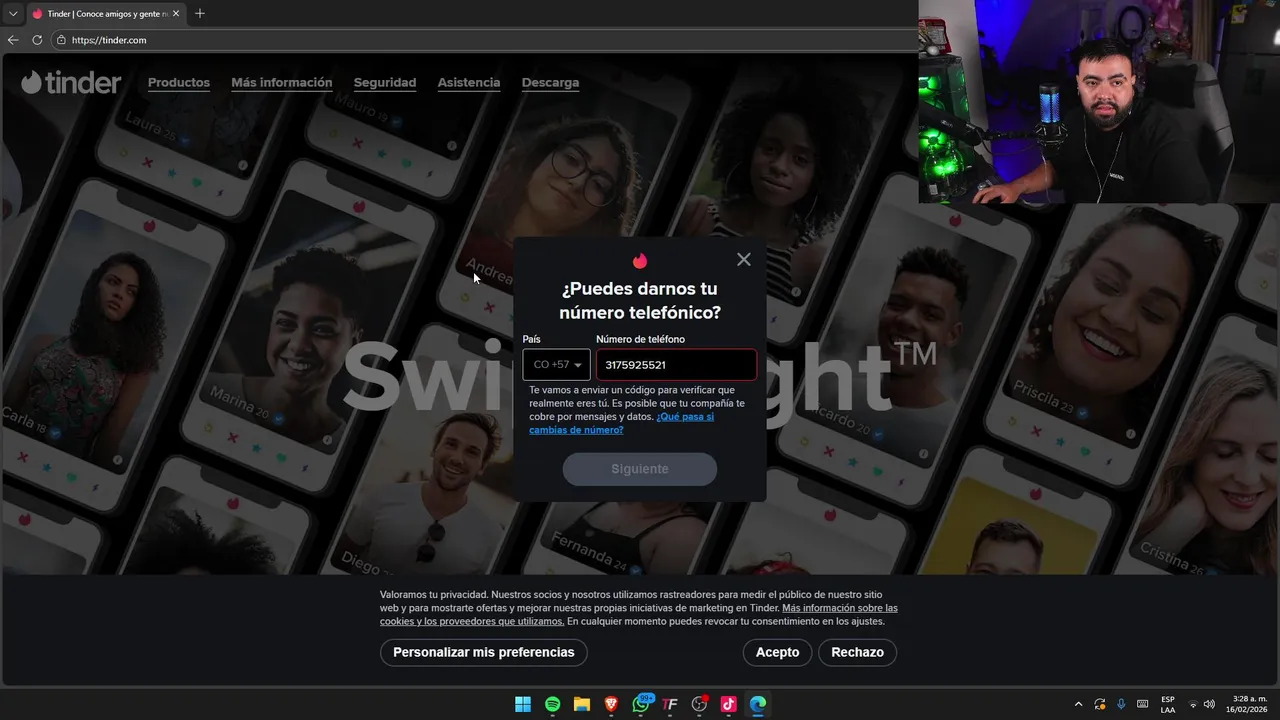Open the TF app in taskbar
Screen dimensions: 1280x720
pos(670,704)
